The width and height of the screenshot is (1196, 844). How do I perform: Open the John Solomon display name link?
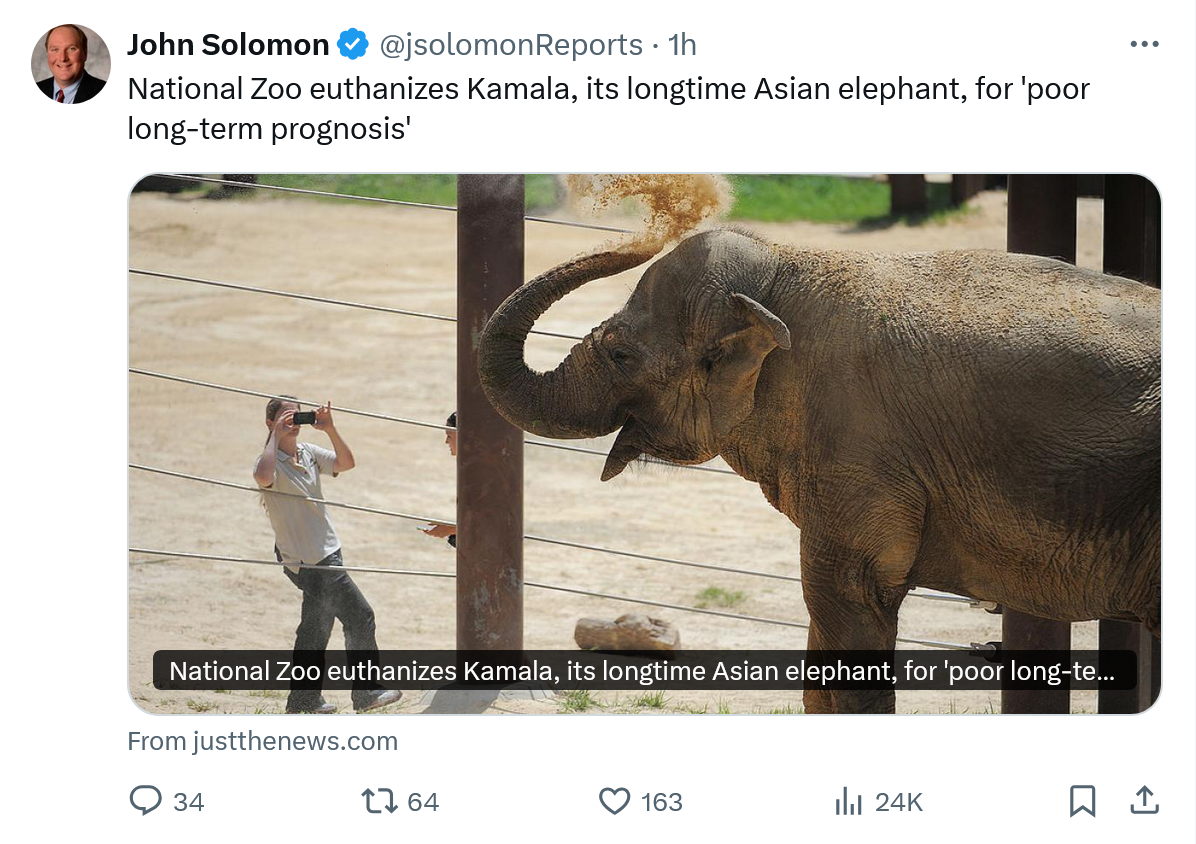[x=228, y=45]
